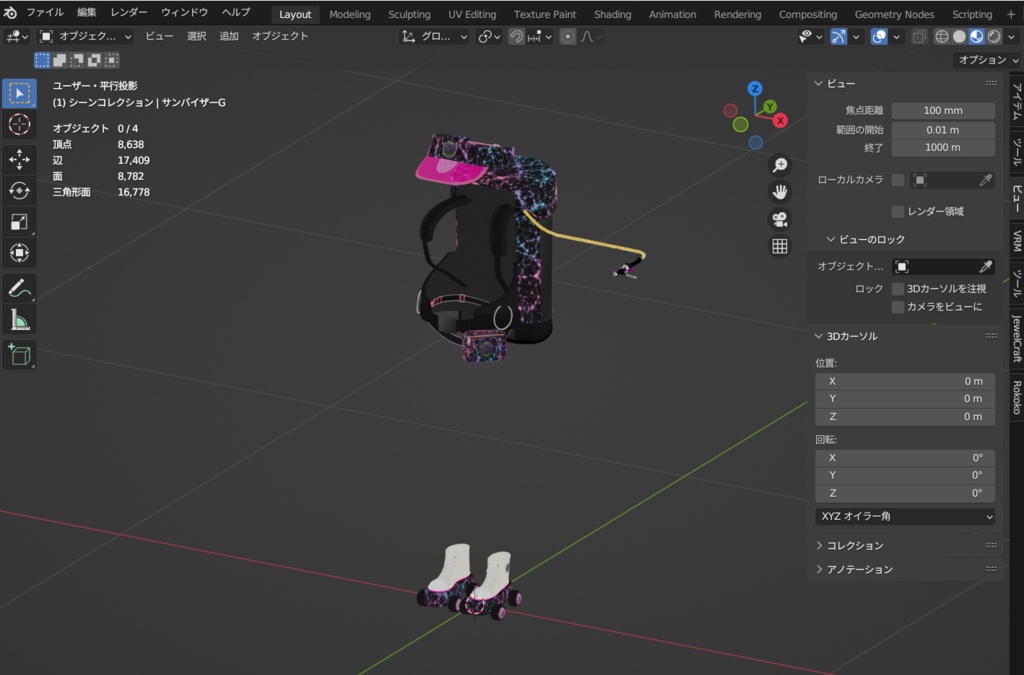This screenshot has width=1024, height=675.
Task: Select the Scale tool
Action: 19,221
